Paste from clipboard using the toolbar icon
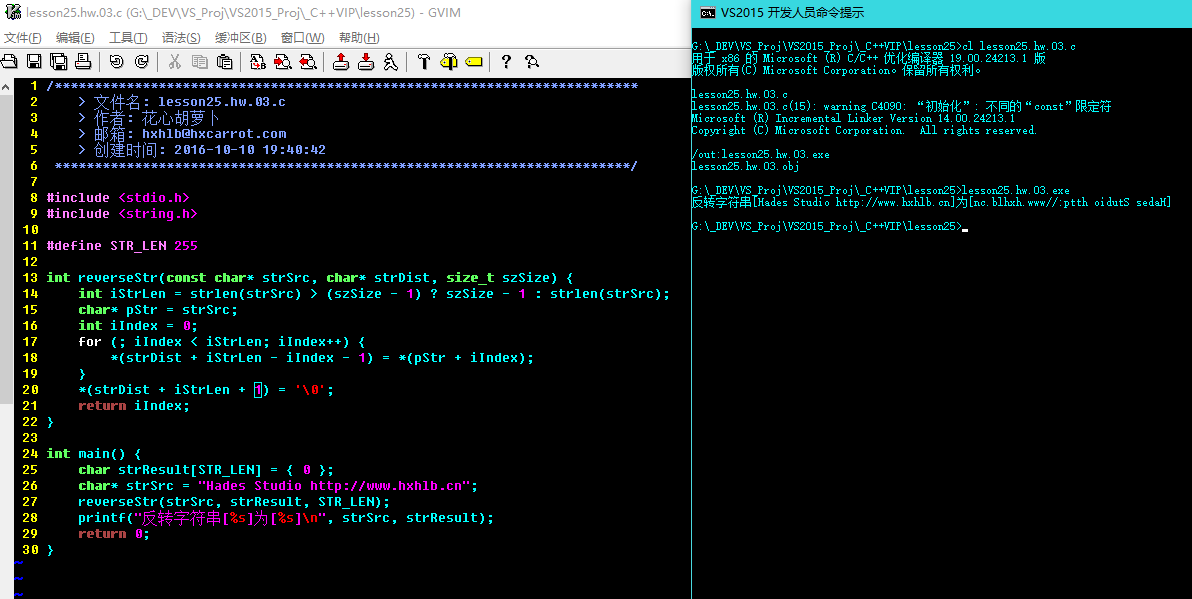This screenshot has width=1192, height=599. [x=224, y=62]
